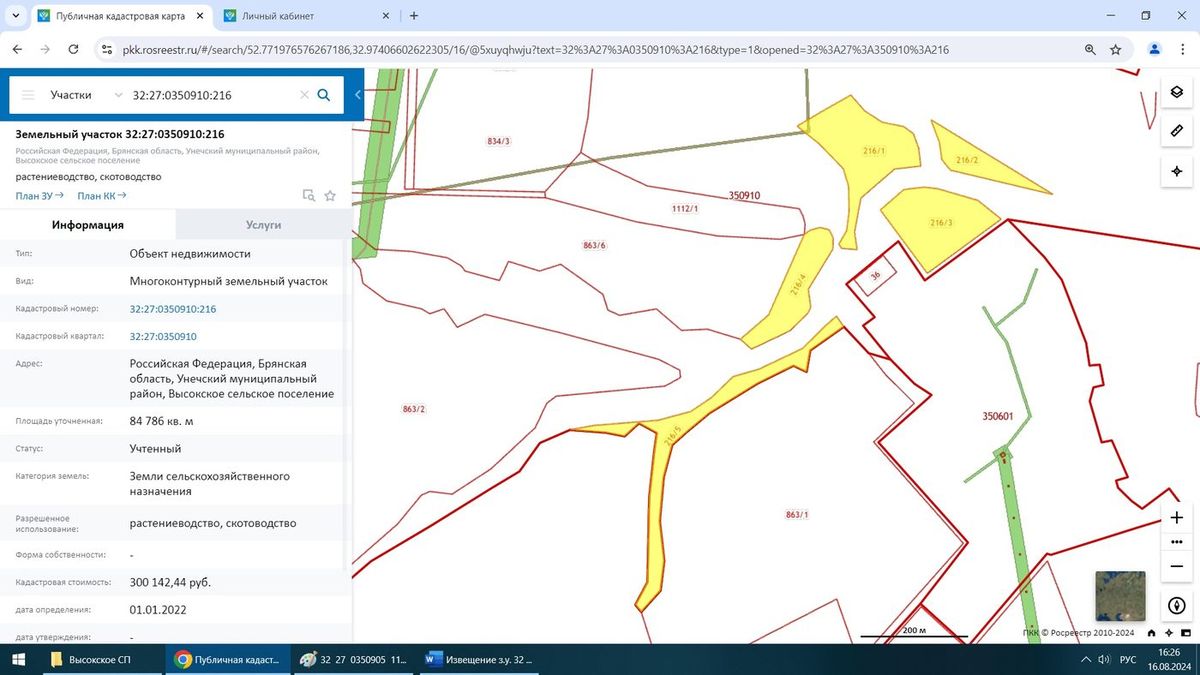The image size is (1200, 675).
Task: Click the home icon at the map's bottom
Action: [x=1152, y=633]
